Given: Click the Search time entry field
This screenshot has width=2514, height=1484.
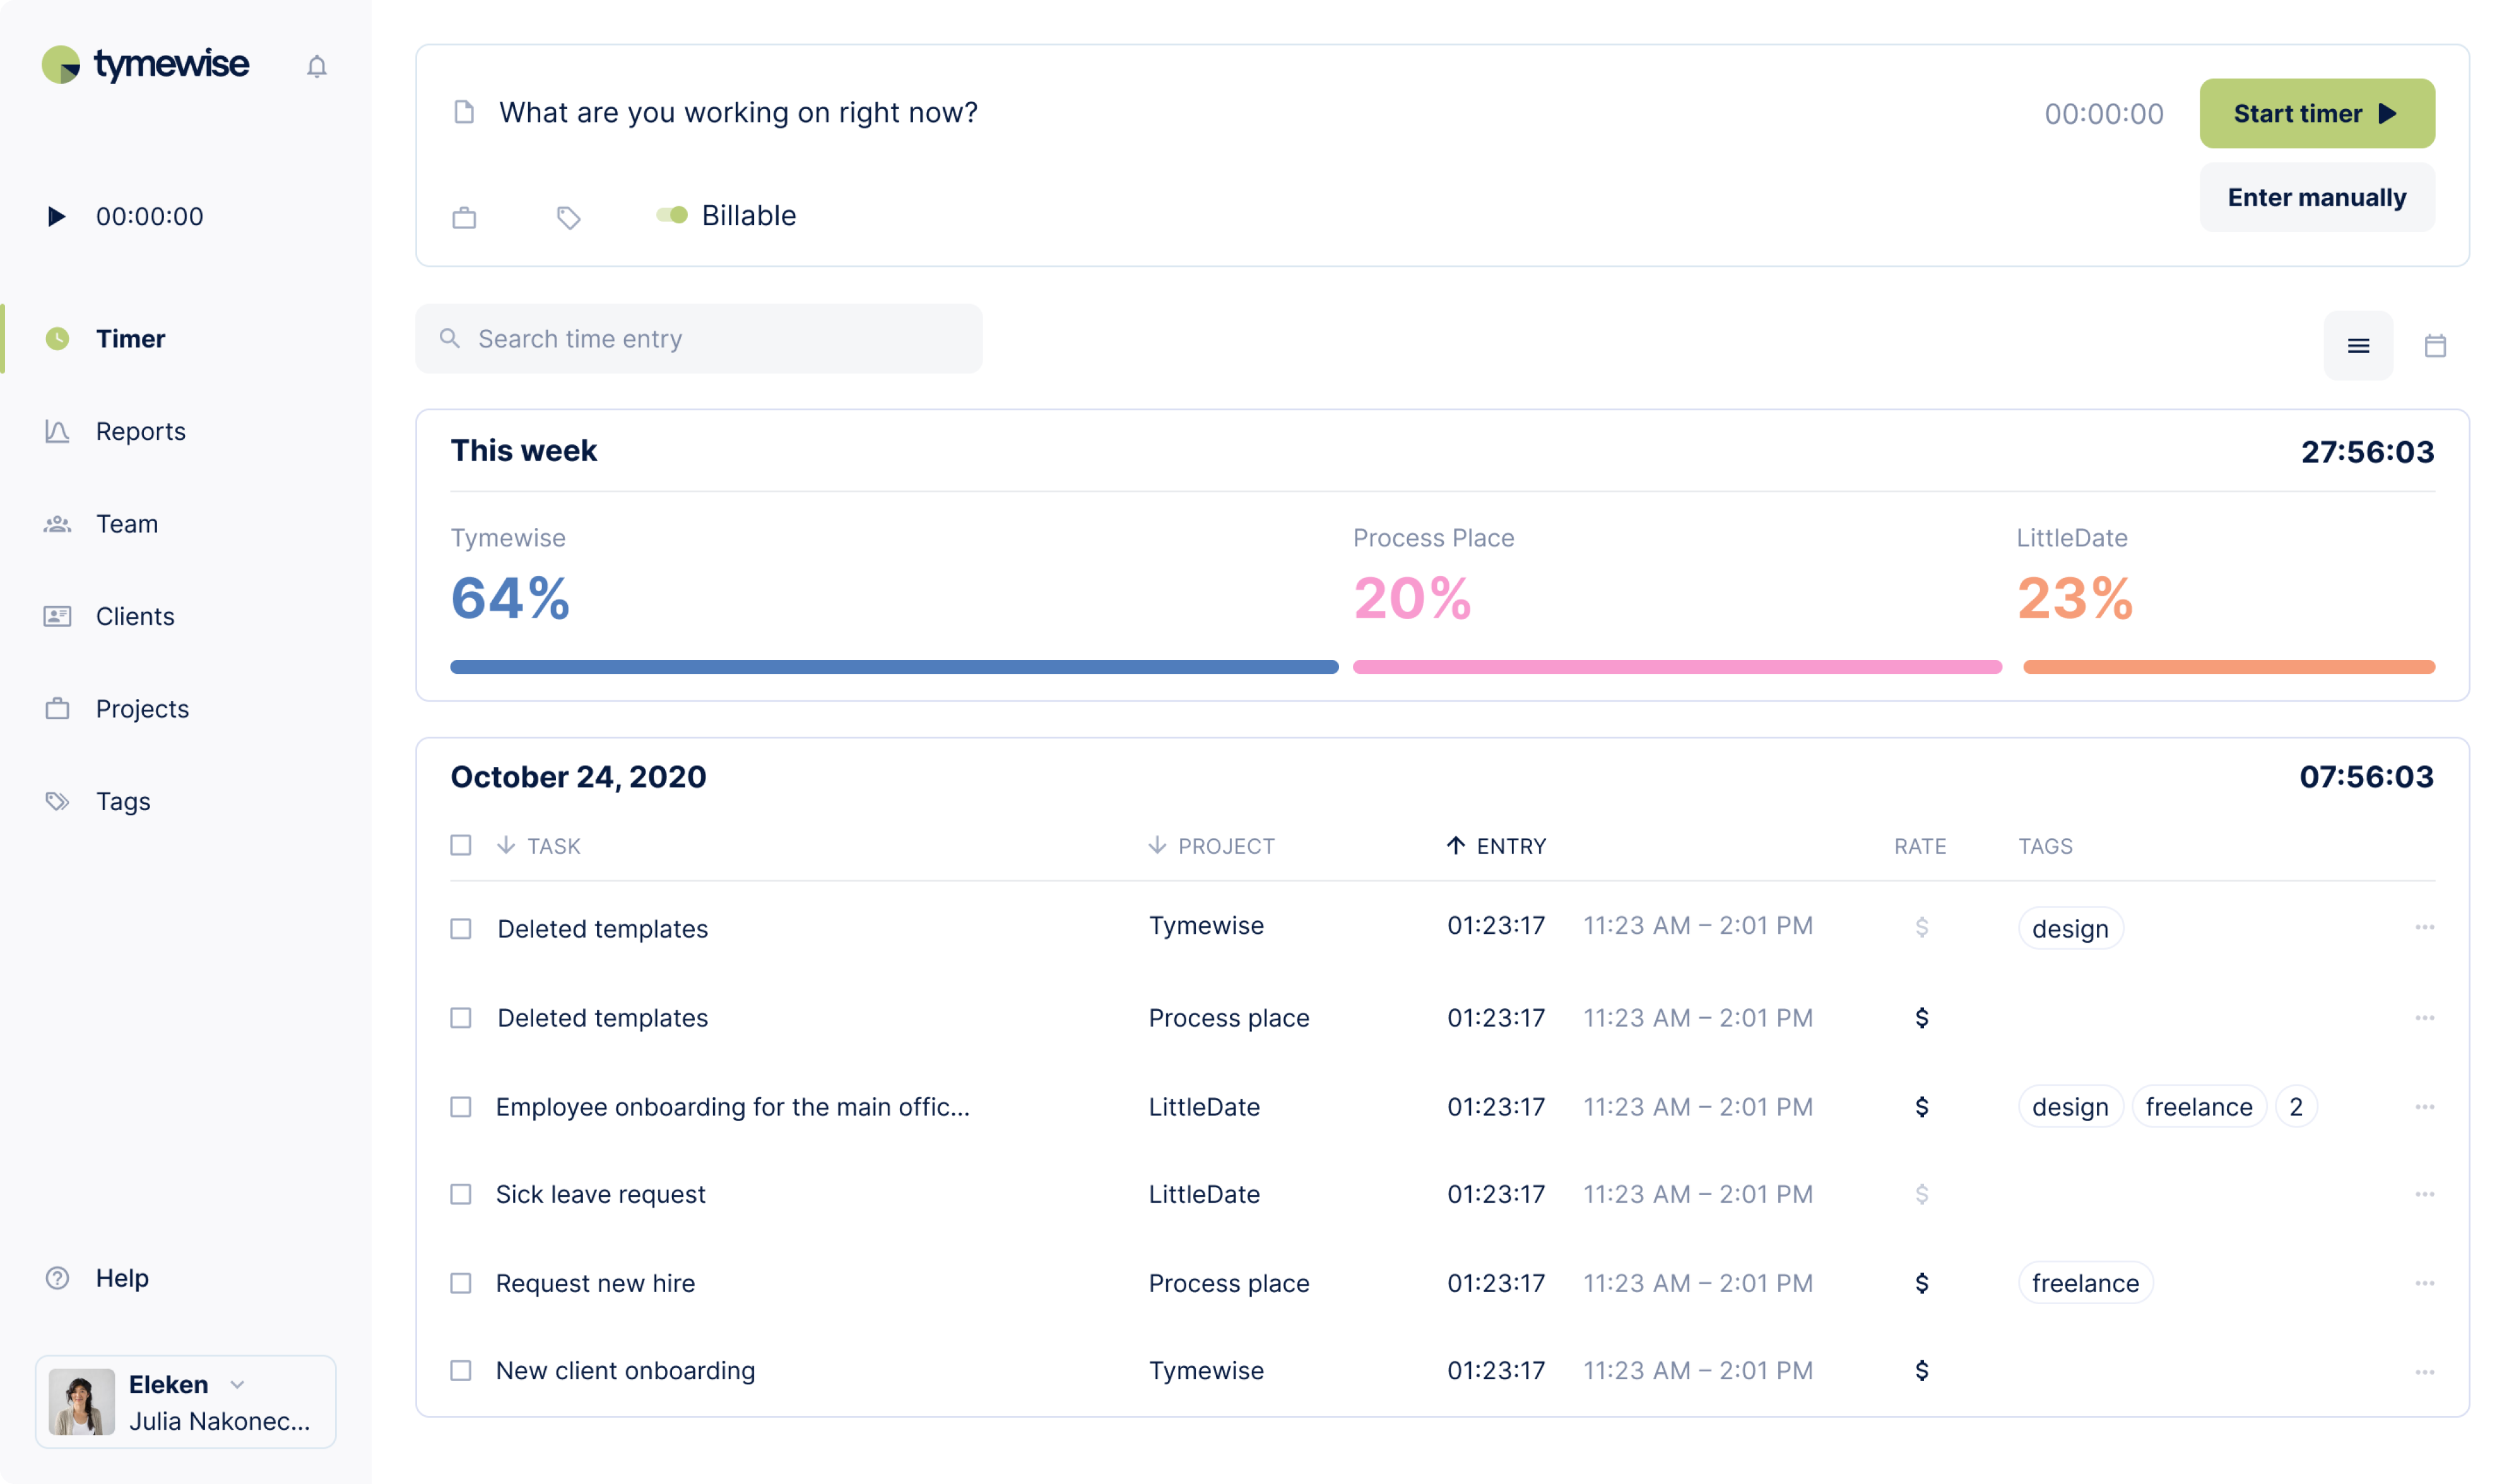Looking at the screenshot, I should point(699,338).
